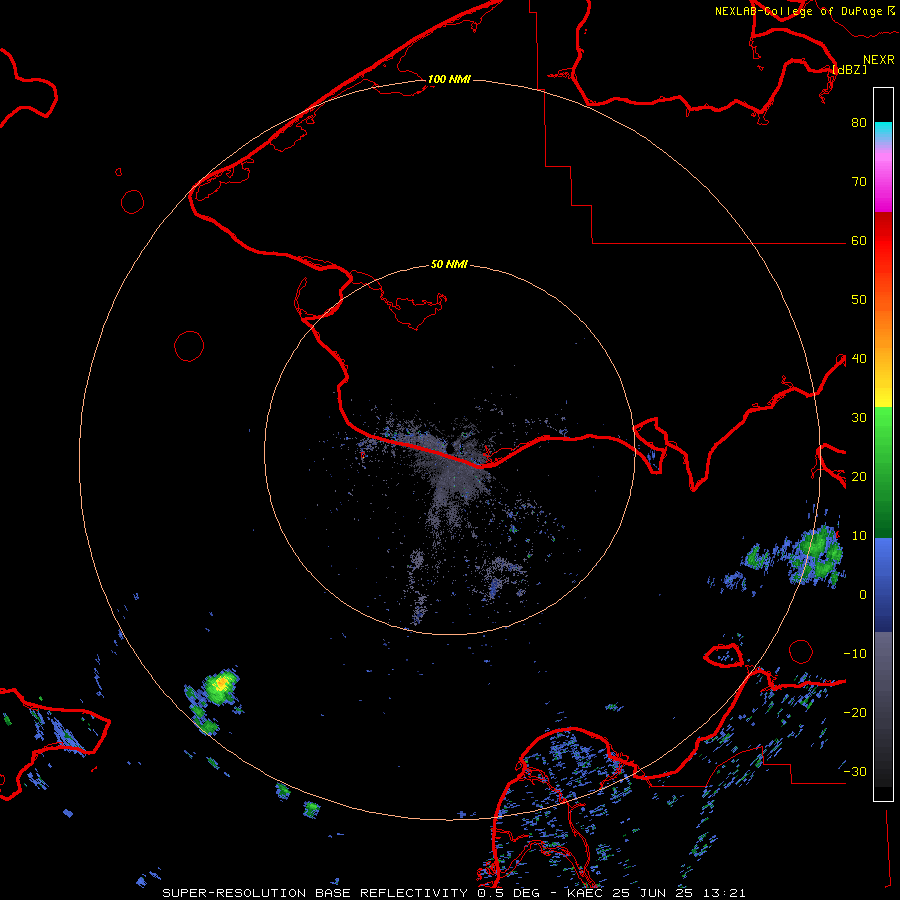Screen dimensions: 900x900
Task: Click the 50 tick label on dBZ scale
Action: [859, 300]
